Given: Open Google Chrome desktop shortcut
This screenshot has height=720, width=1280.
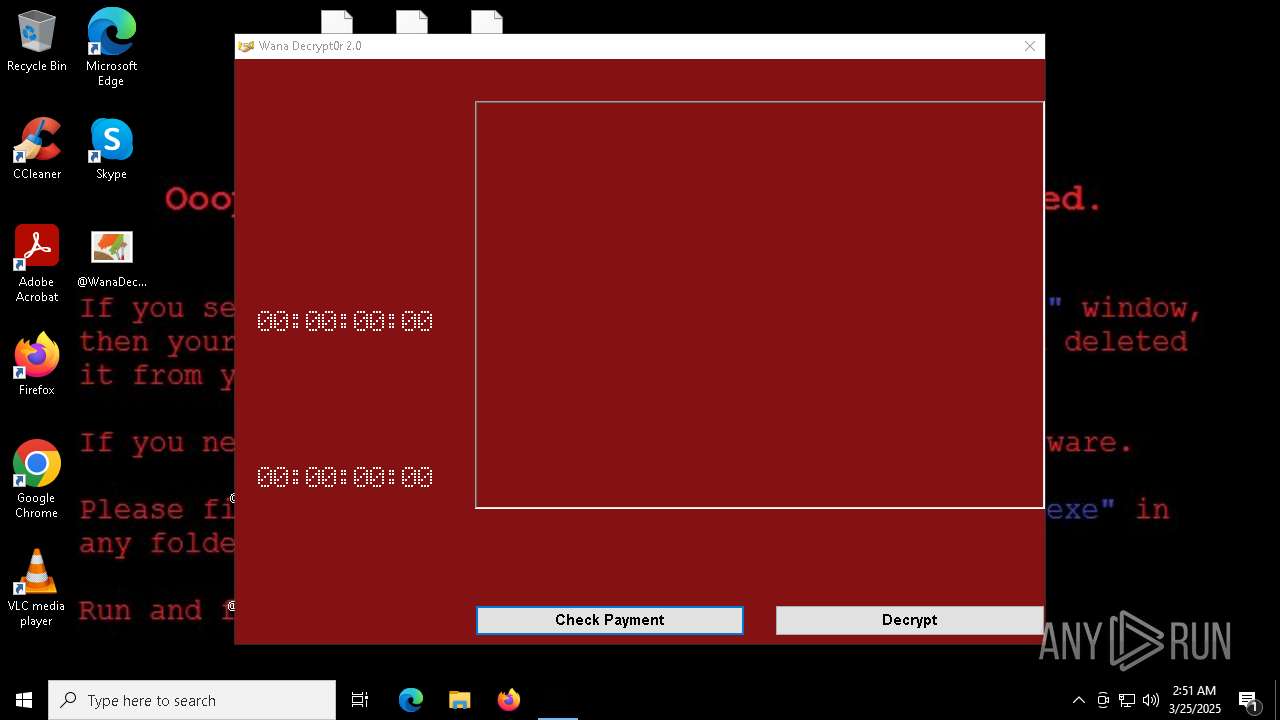Looking at the screenshot, I should [x=37, y=479].
